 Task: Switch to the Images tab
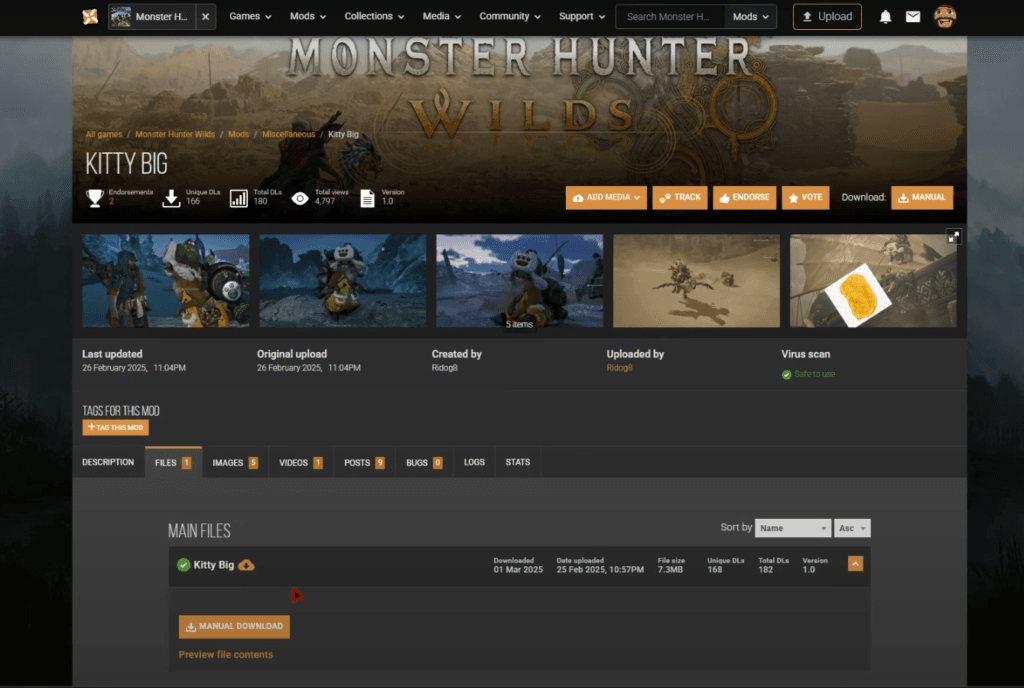click(235, 462)
